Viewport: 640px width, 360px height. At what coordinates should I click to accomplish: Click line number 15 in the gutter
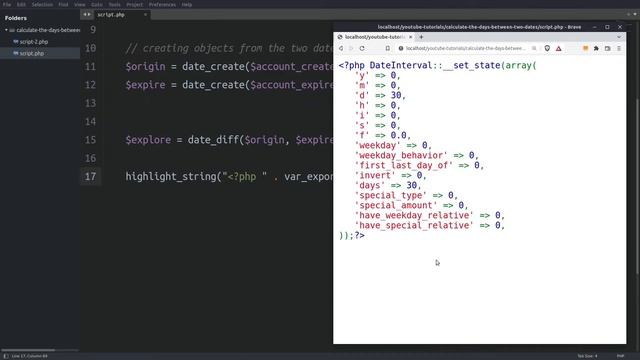click(x=90, y=140)
